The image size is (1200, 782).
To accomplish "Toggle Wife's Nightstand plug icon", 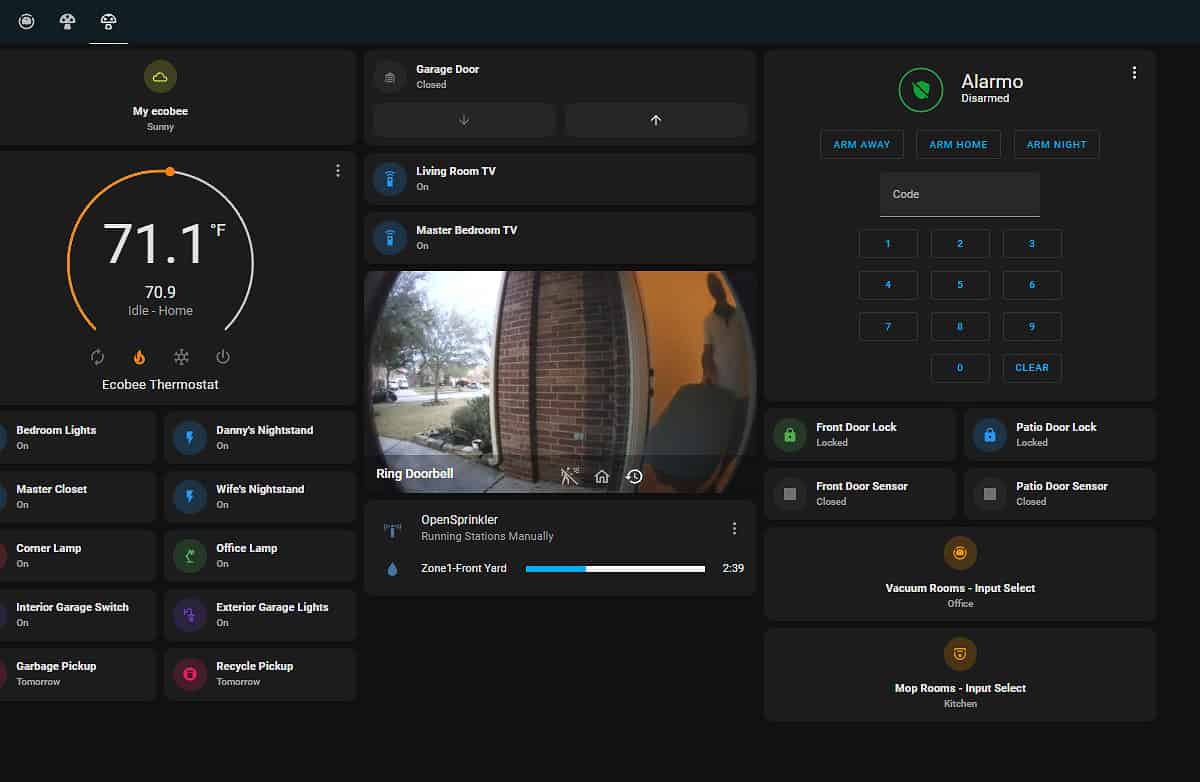I will [190, 496].
